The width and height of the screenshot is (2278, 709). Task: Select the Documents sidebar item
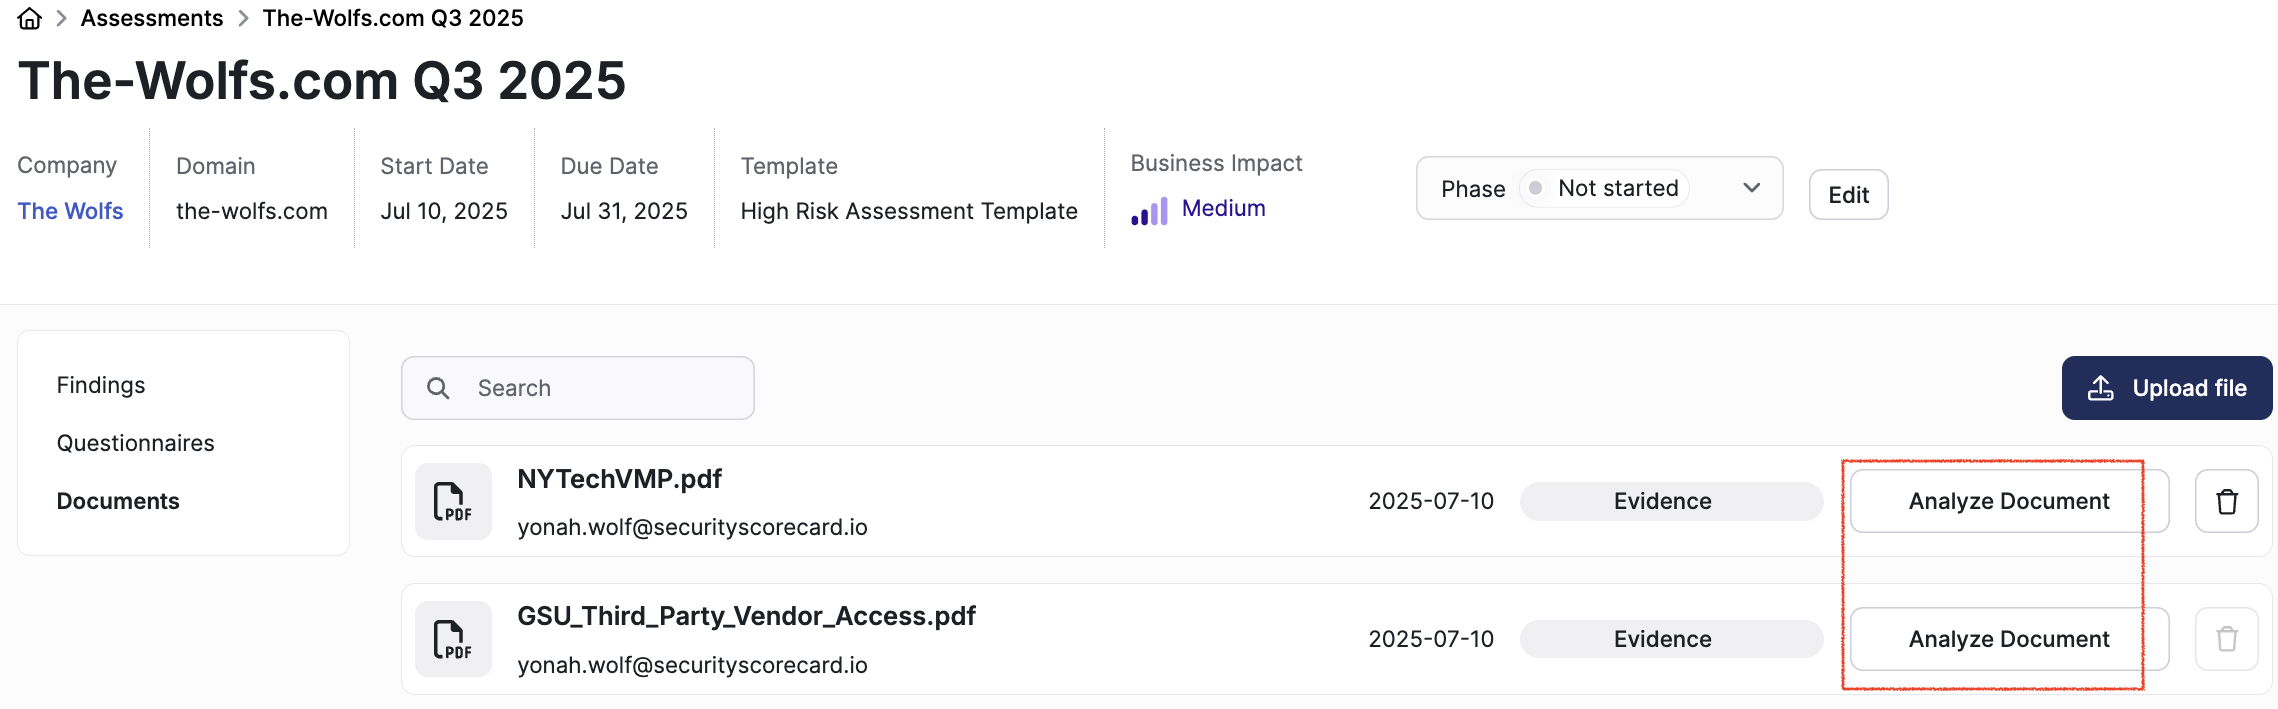click(x=118, y=501)
